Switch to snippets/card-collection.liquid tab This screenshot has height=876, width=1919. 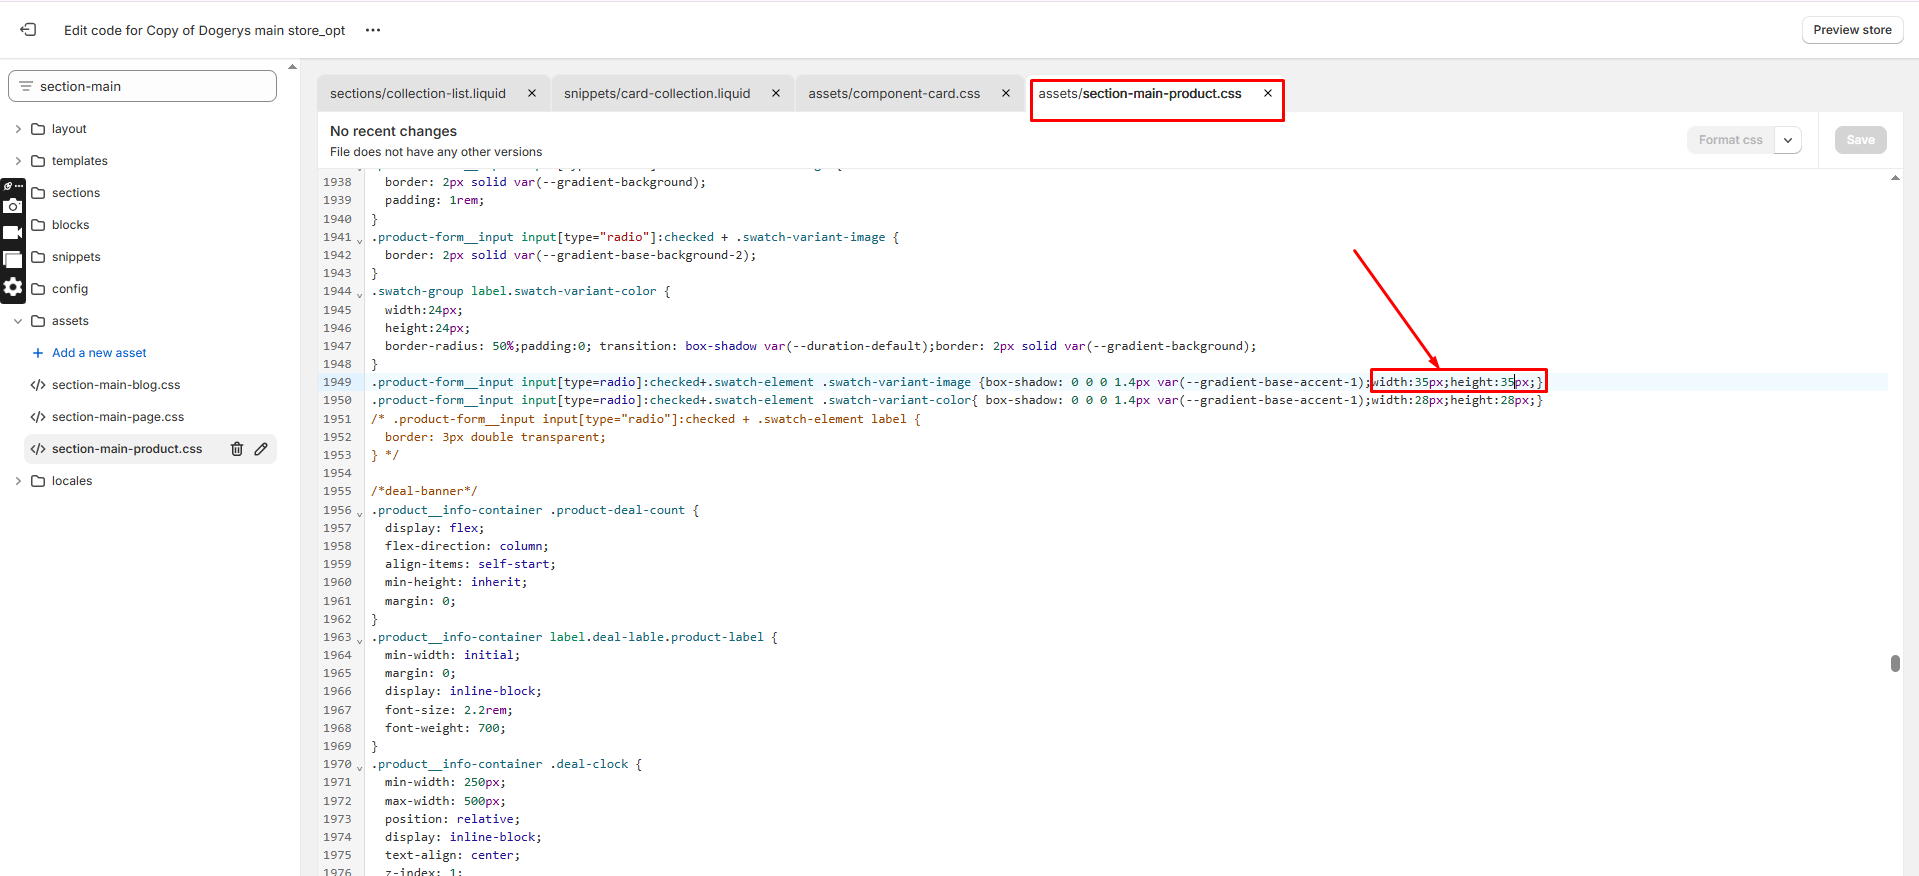click(657, 93)
